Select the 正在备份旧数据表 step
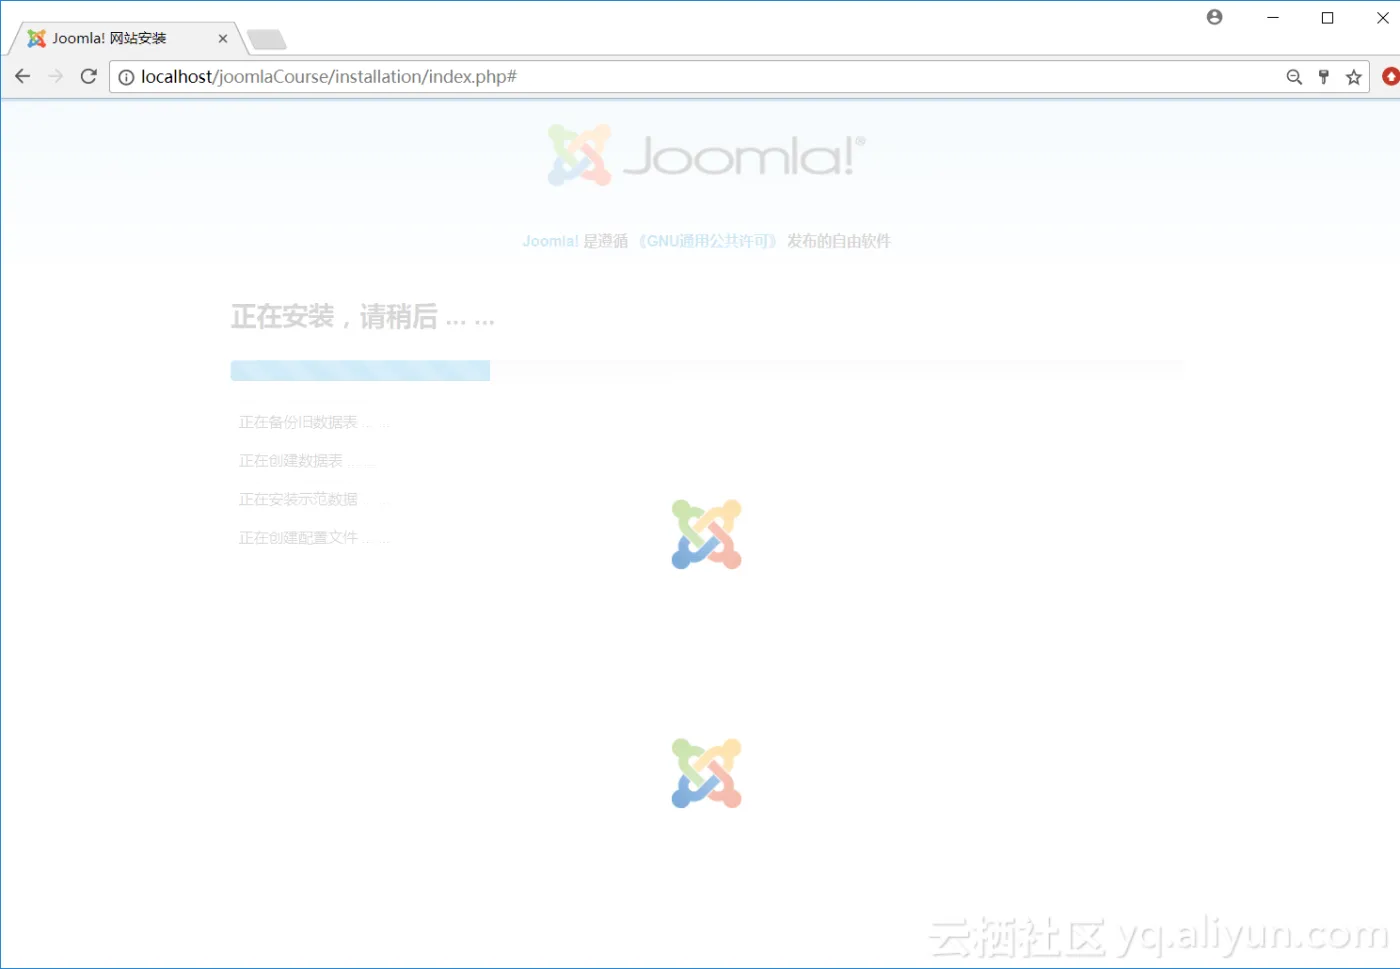Screen dimensions: 1400x969 (313, 422)
